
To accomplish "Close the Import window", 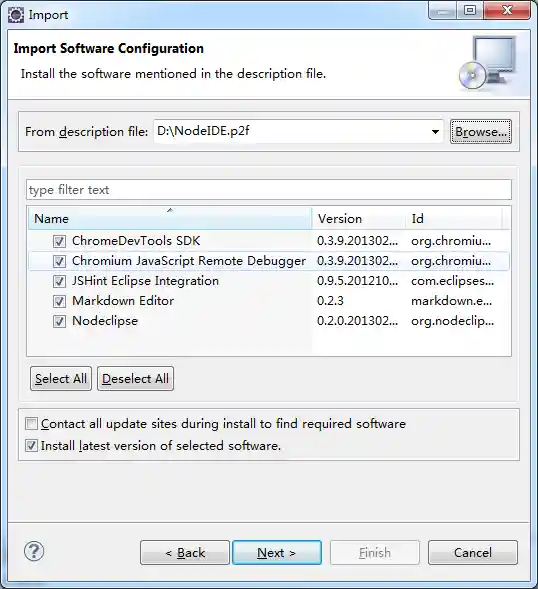I will [507, 10].
